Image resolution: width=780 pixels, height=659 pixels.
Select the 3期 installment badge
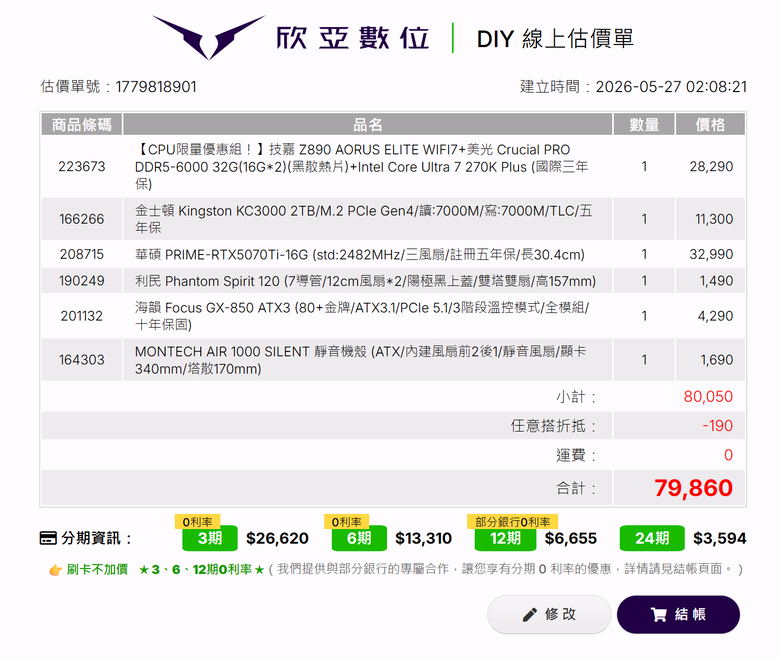(x=210, y=538)
